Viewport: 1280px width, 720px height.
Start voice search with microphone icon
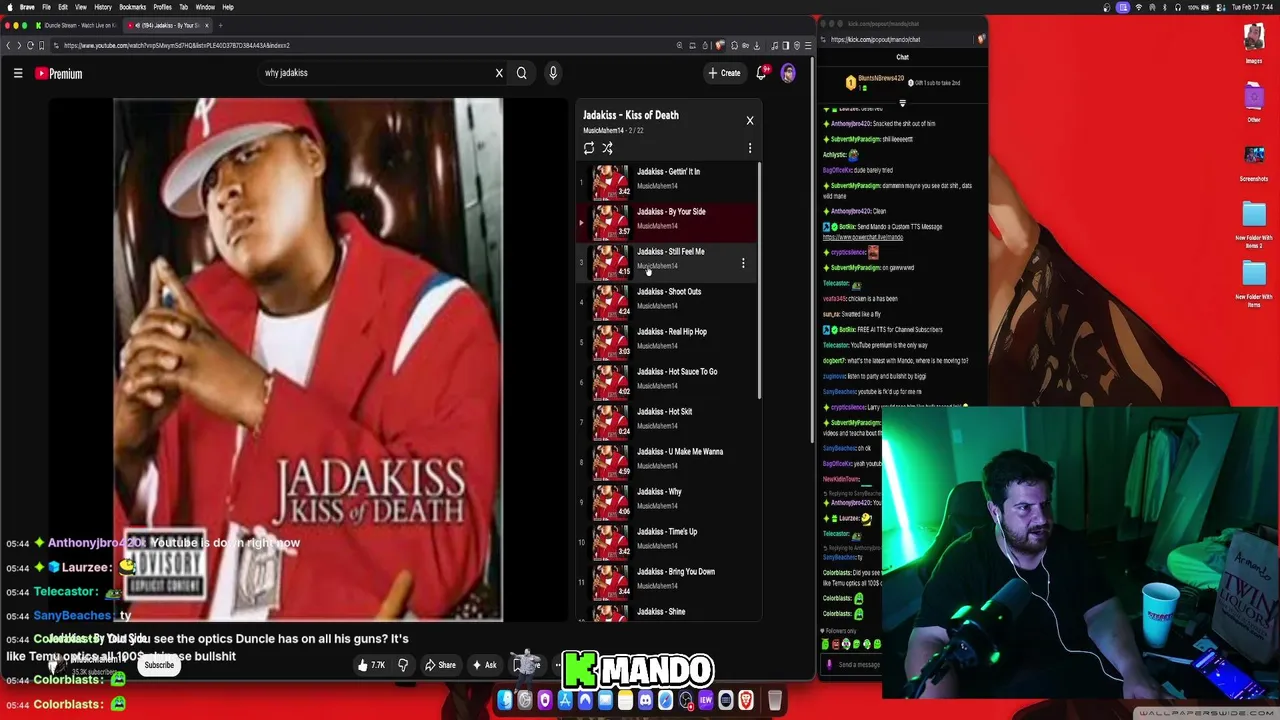[x=552, y=73]
